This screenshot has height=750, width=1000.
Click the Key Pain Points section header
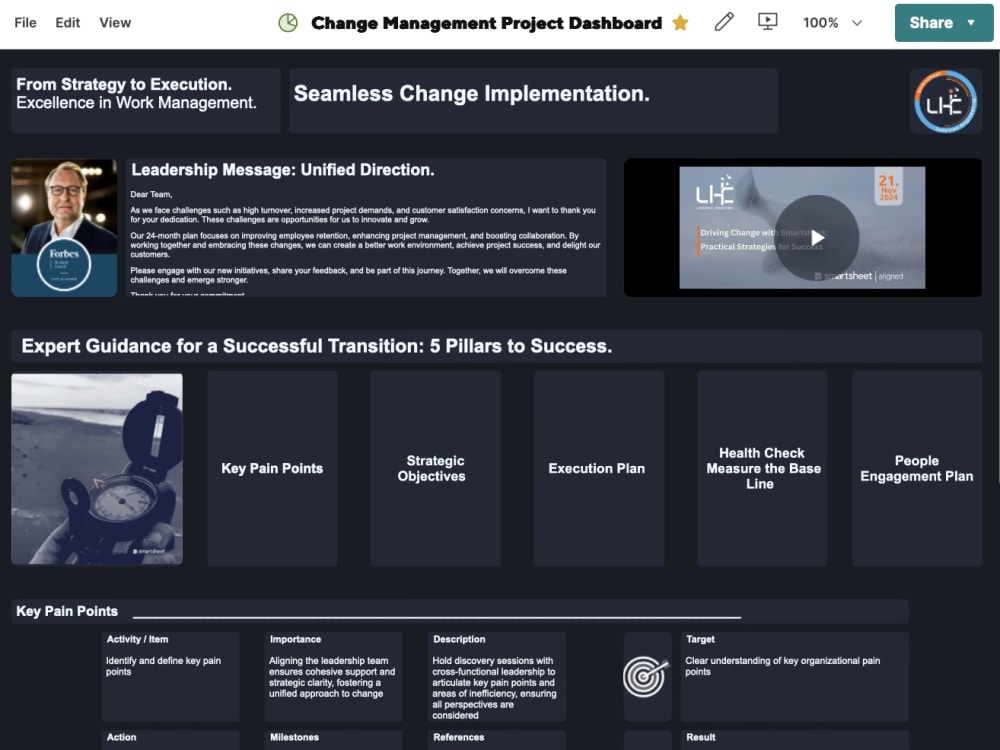click(67, 611)
